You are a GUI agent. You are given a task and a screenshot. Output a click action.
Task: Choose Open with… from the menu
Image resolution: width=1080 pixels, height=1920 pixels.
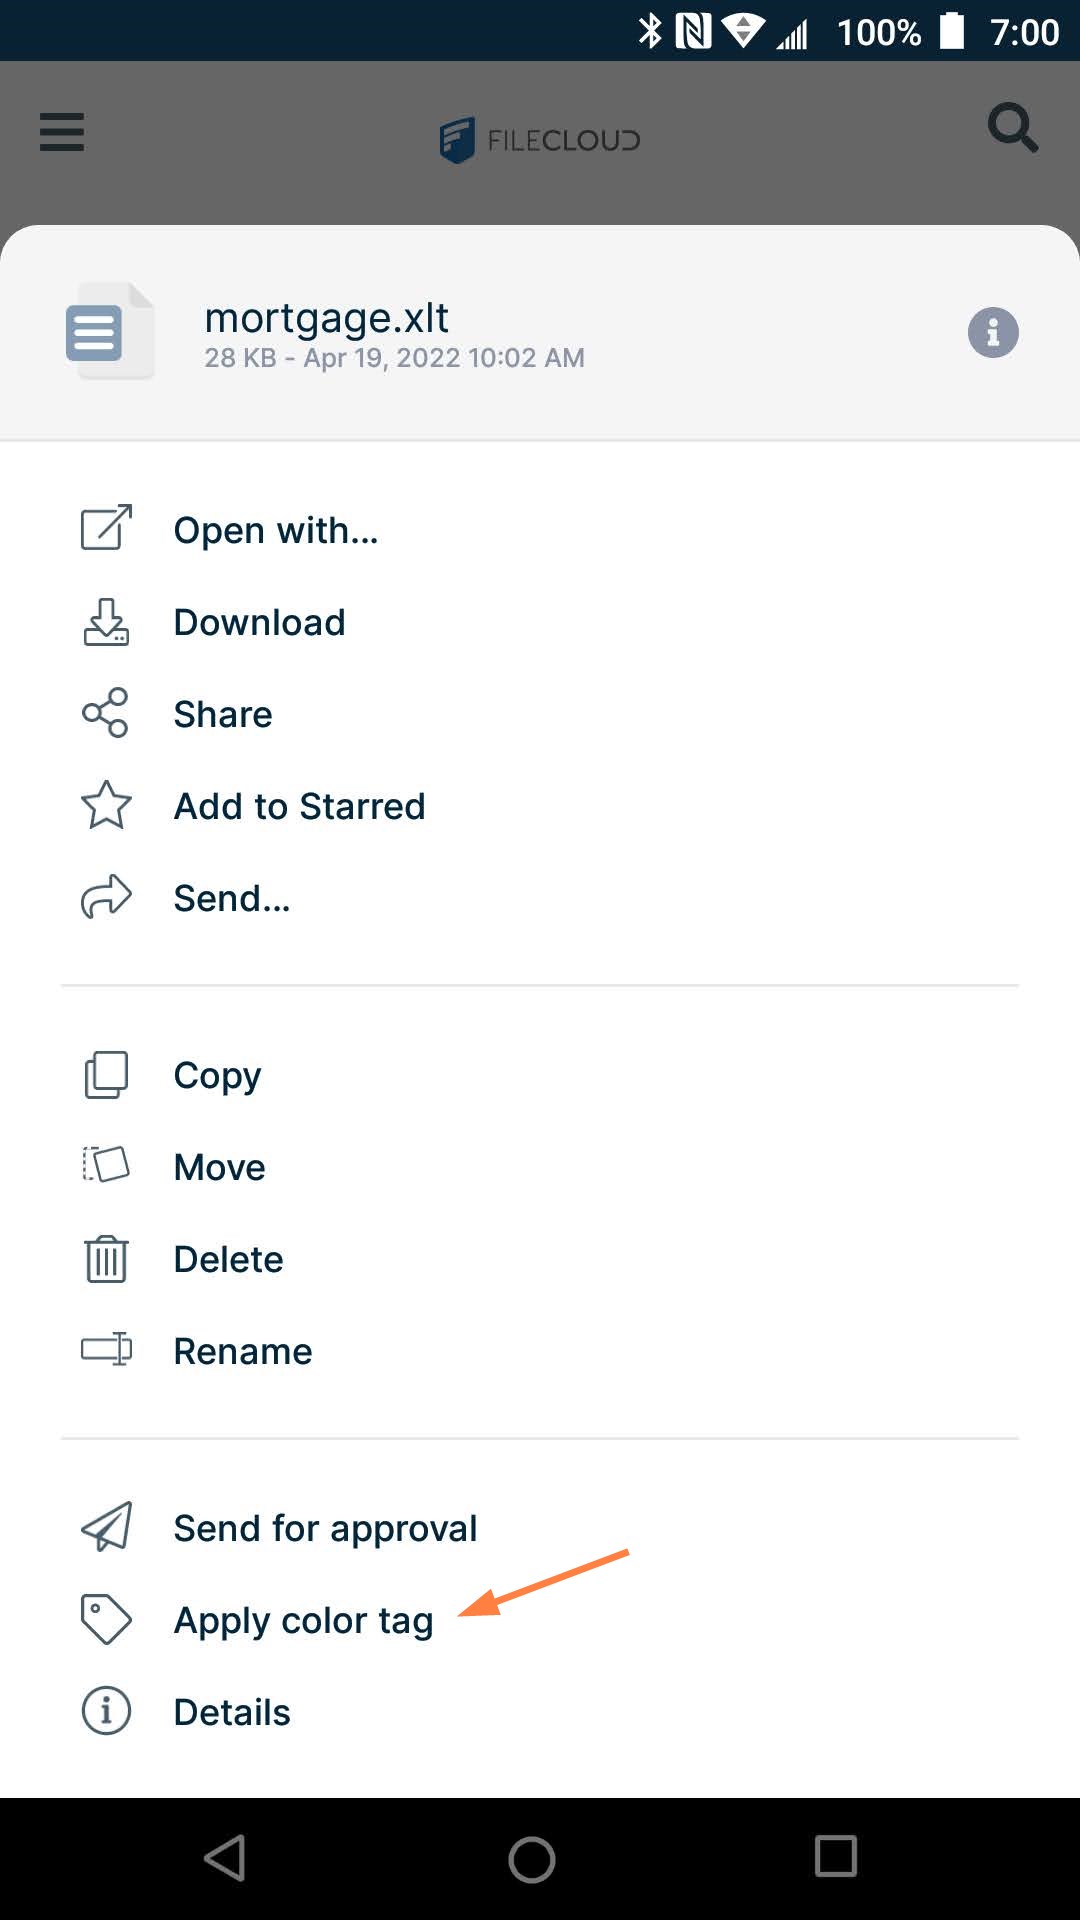276,530
